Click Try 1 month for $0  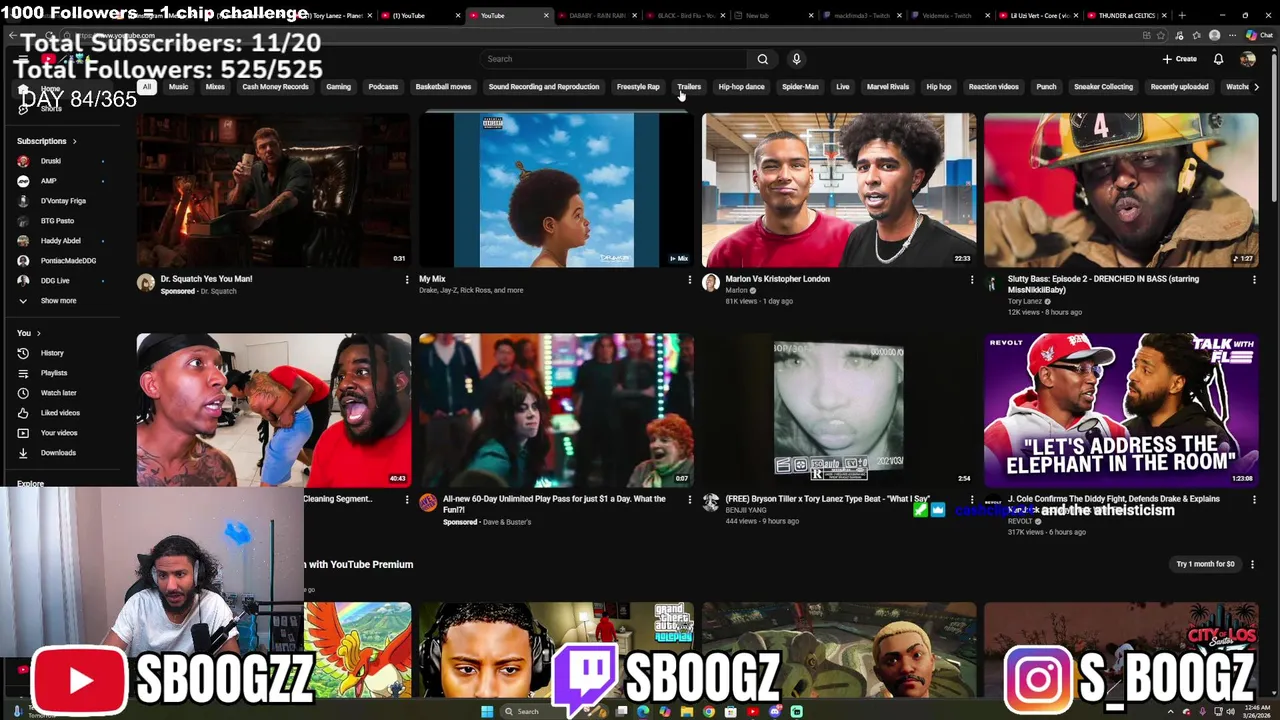click(1205, 564)
